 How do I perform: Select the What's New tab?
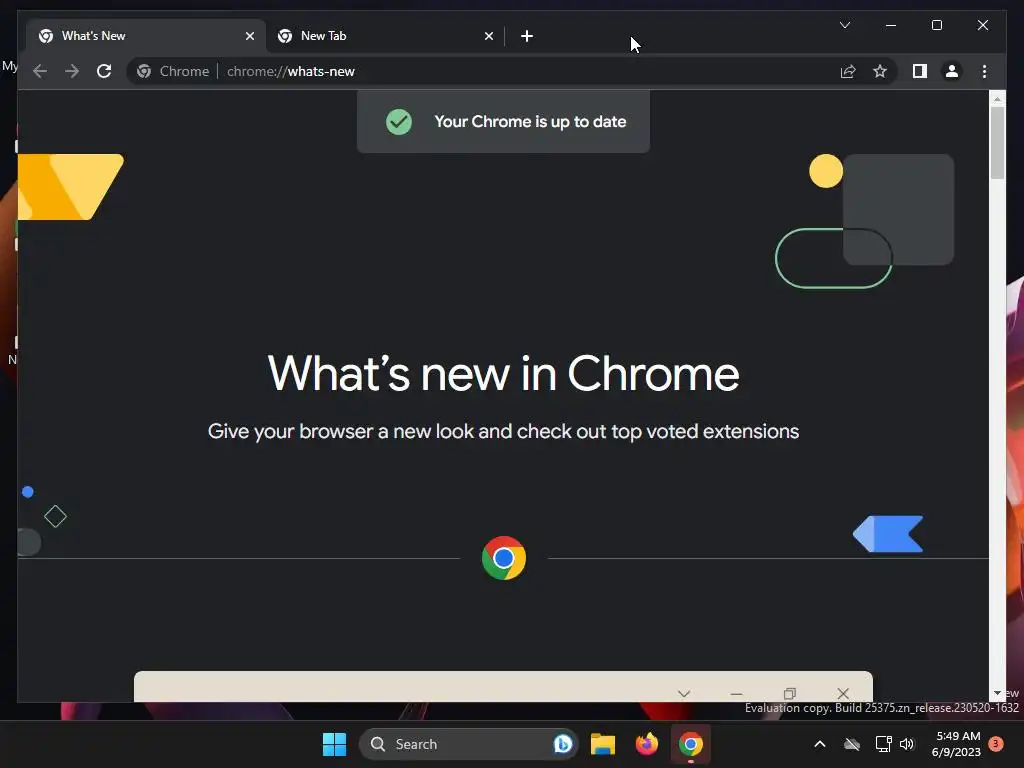(x=146, y=36)
